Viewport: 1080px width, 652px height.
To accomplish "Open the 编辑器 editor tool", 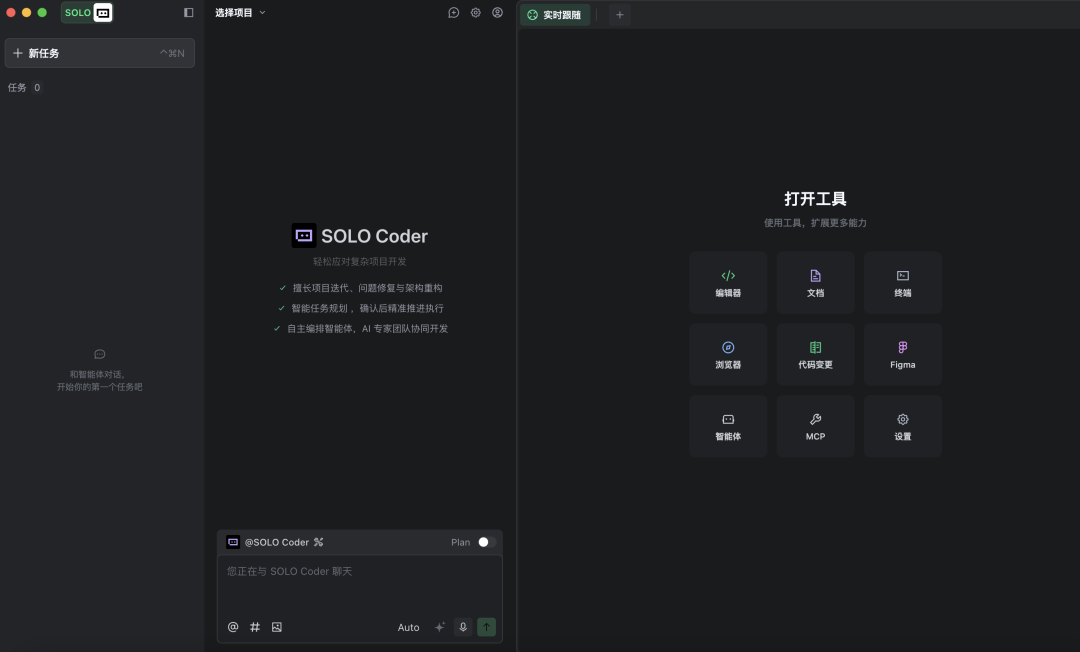I will tap(728, 283).
